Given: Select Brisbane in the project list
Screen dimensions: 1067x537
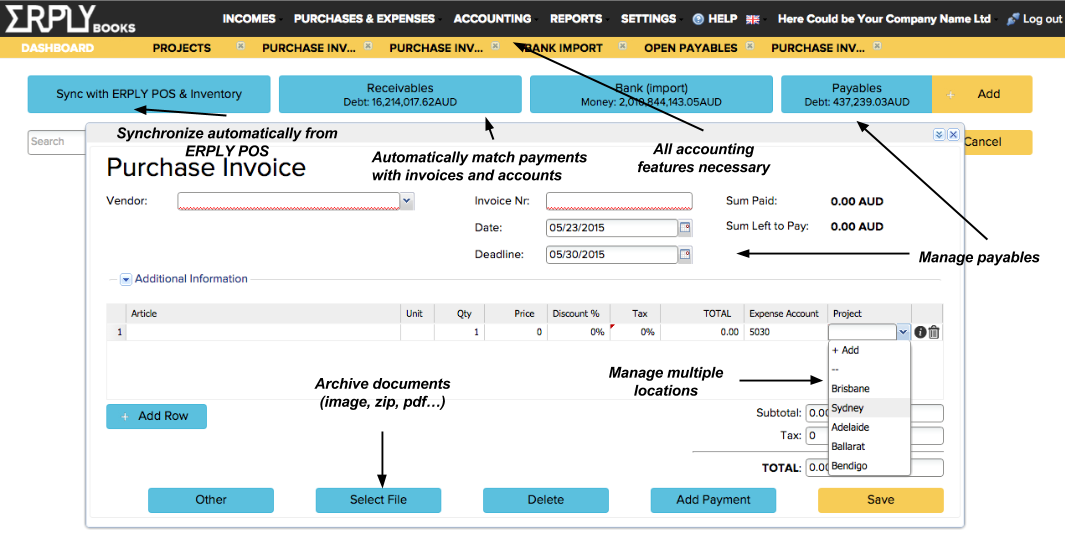Looking at the screenshot, I should tap(850, 388).
